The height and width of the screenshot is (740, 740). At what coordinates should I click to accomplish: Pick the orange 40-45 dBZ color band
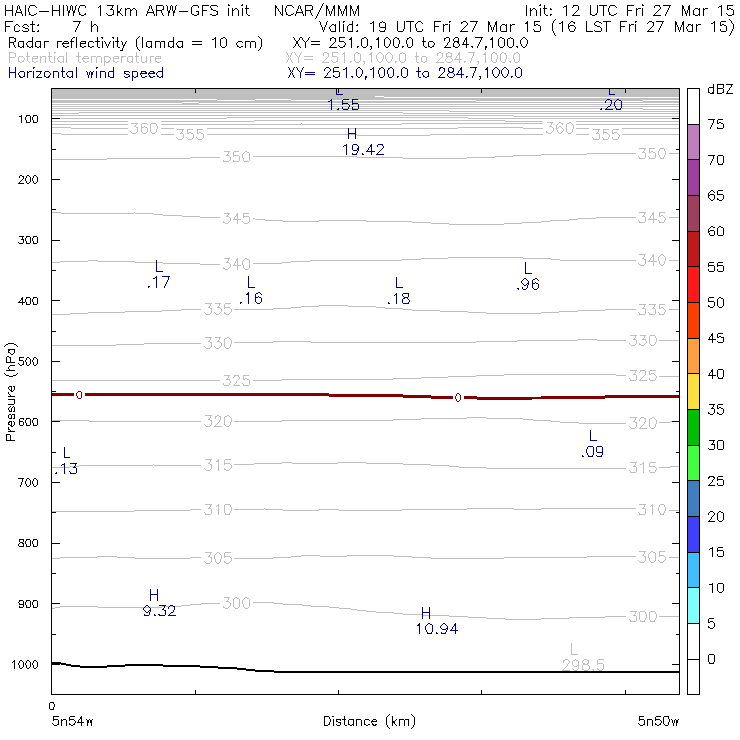click(x=693, y=356)
